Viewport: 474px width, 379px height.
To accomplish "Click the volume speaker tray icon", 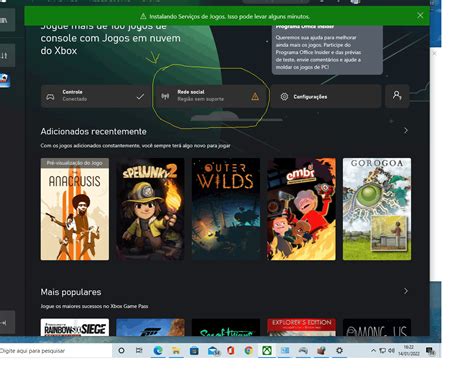I will click(x=391, y=351).
